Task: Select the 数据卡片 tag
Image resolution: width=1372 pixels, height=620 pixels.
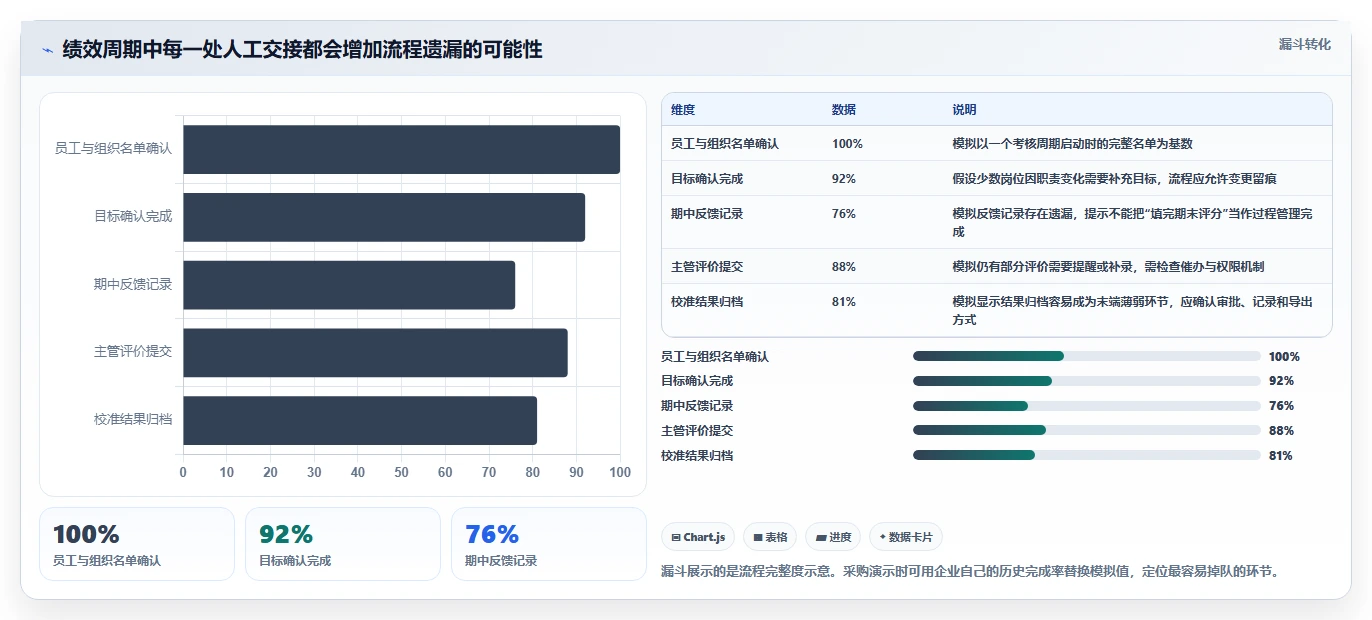Action: pyautogui.click(x=906, y=537)
